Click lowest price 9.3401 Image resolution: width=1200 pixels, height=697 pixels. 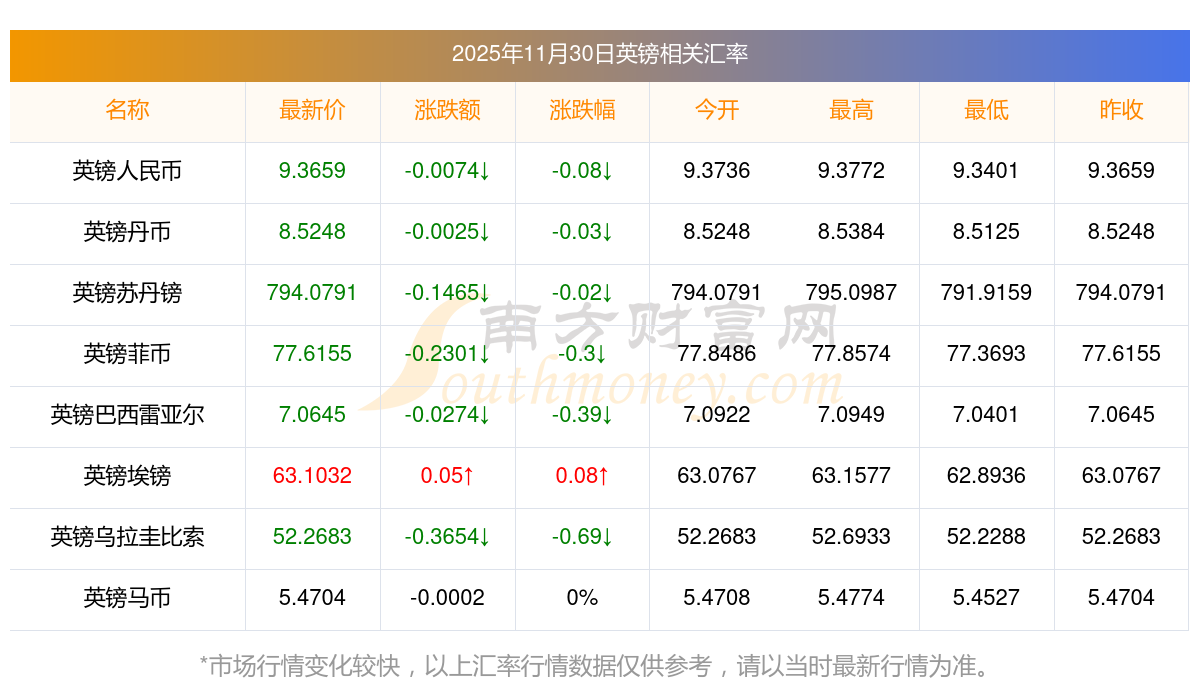coord(986,171)
